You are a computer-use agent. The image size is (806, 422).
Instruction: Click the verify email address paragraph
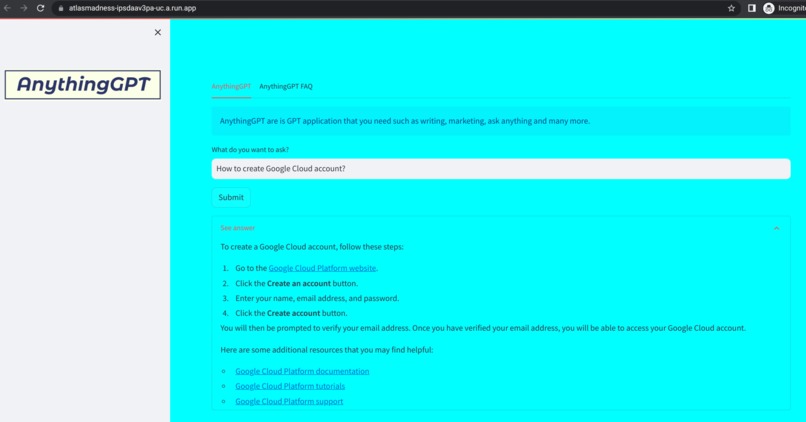[483, 328]
